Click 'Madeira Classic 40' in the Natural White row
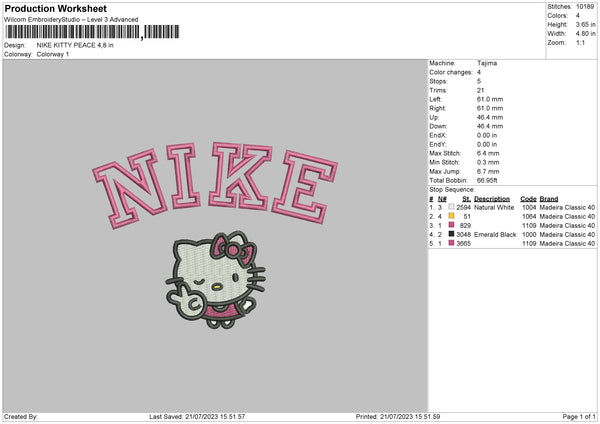 (567, 207)
